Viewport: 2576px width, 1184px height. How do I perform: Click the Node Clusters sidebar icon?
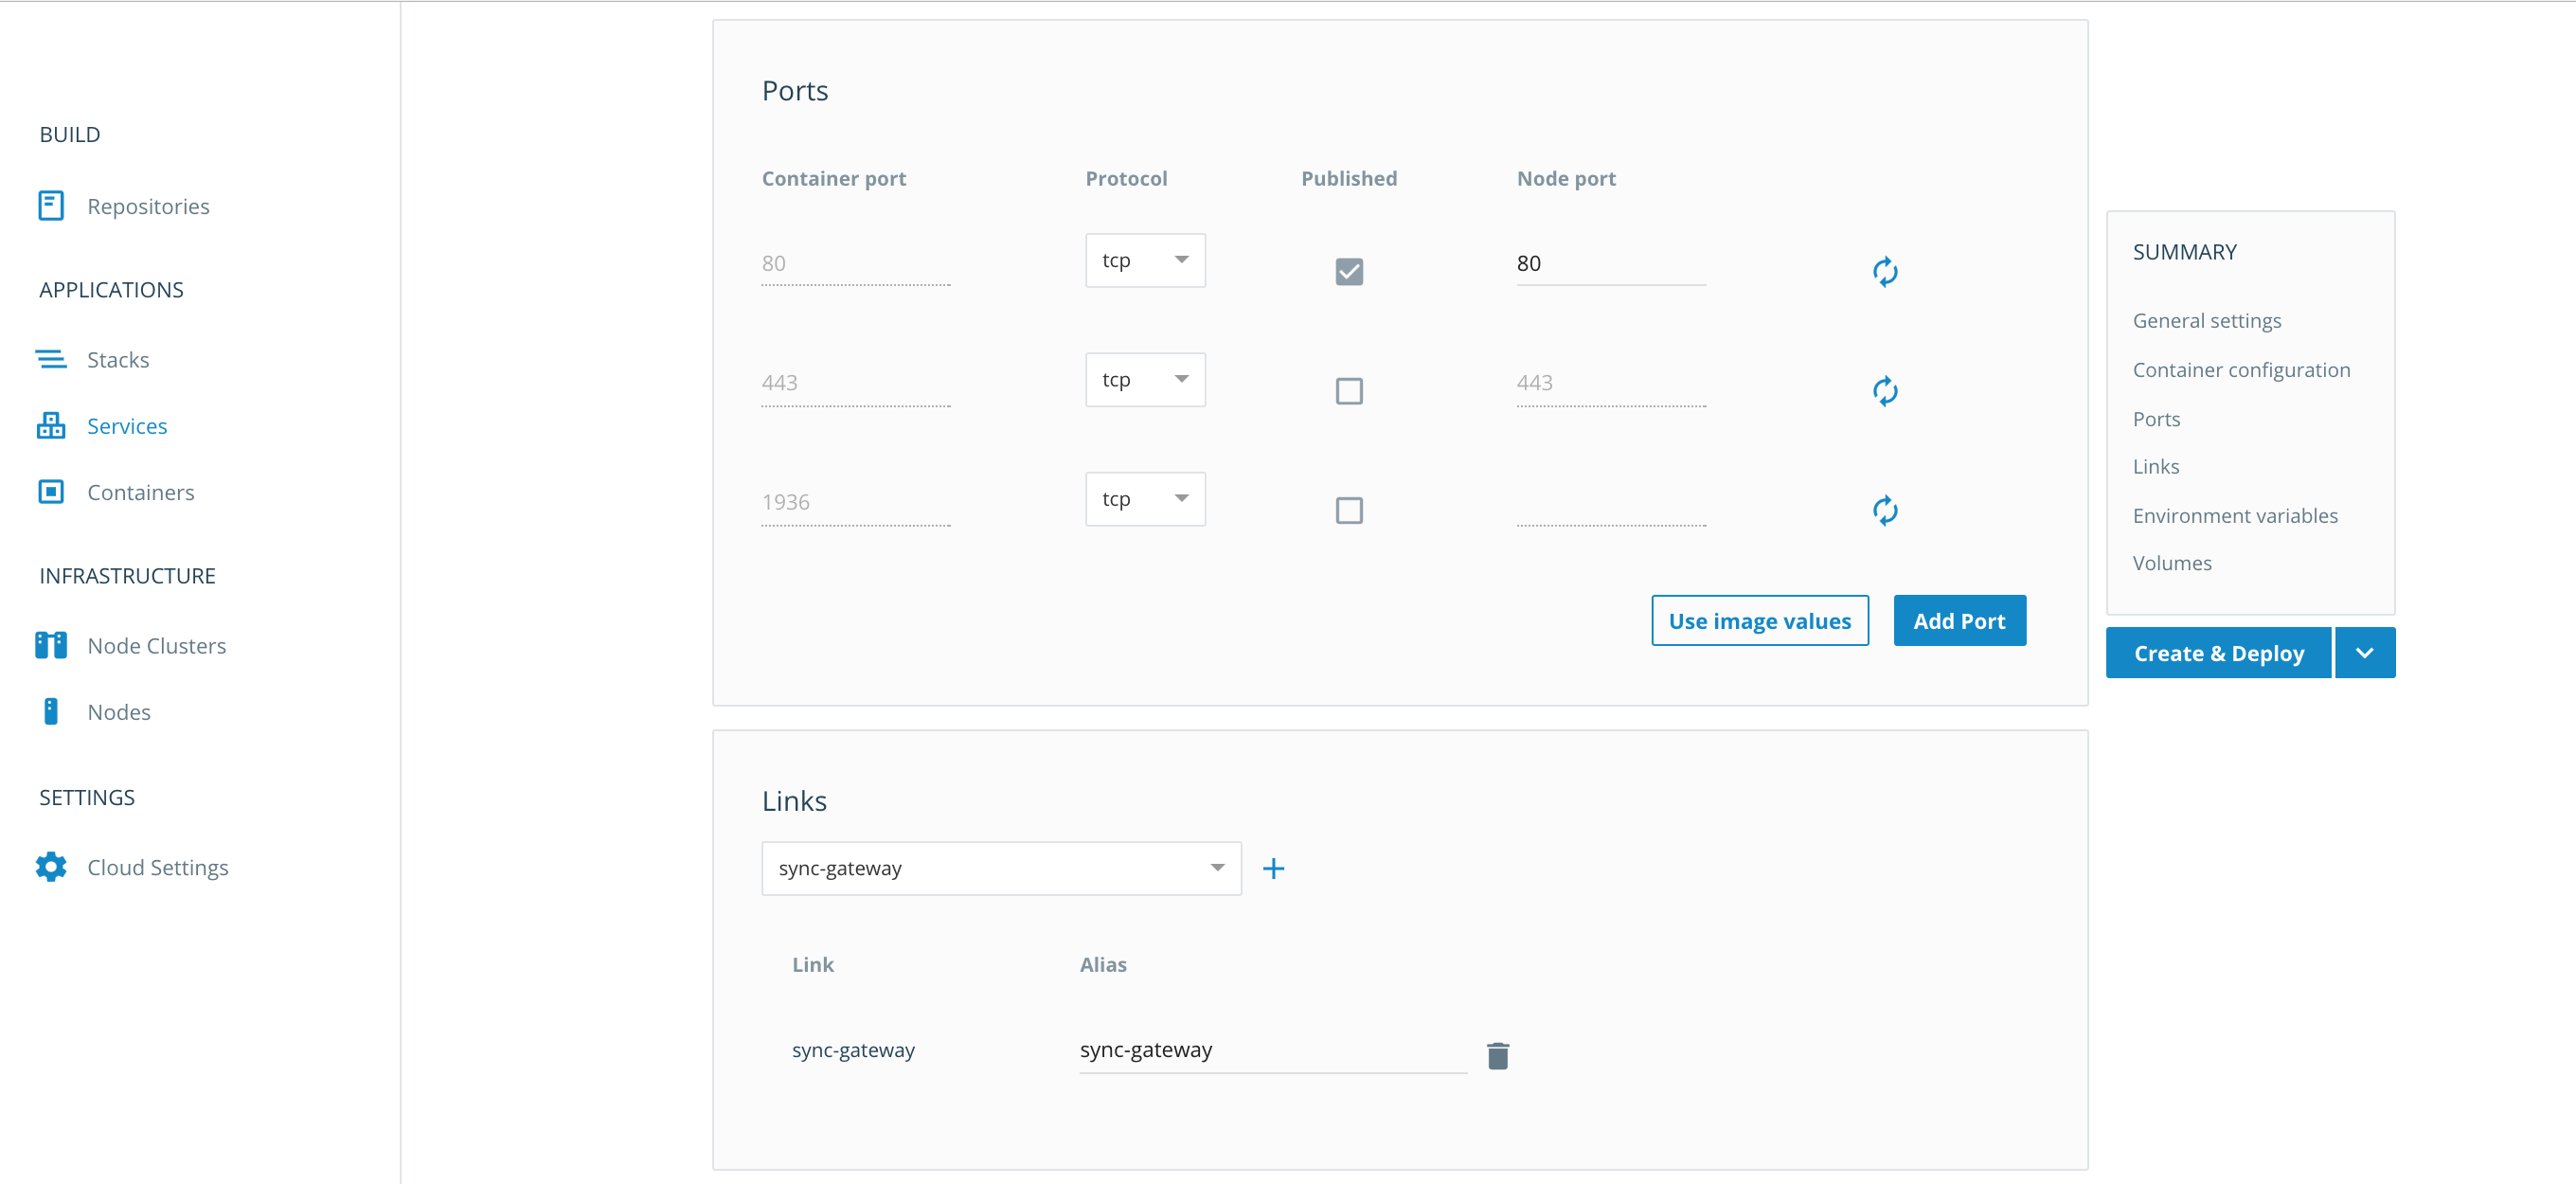tap(51, 645)
